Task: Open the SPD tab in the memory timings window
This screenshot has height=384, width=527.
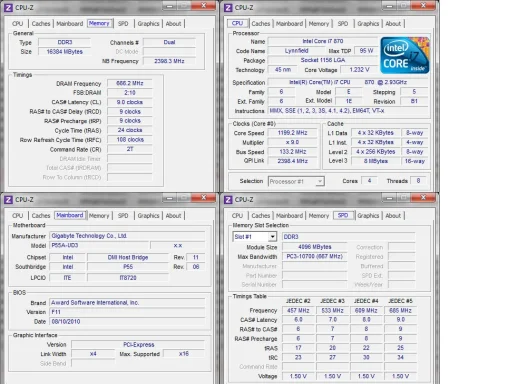Action: pyautogui.click(x=123, y=24)
